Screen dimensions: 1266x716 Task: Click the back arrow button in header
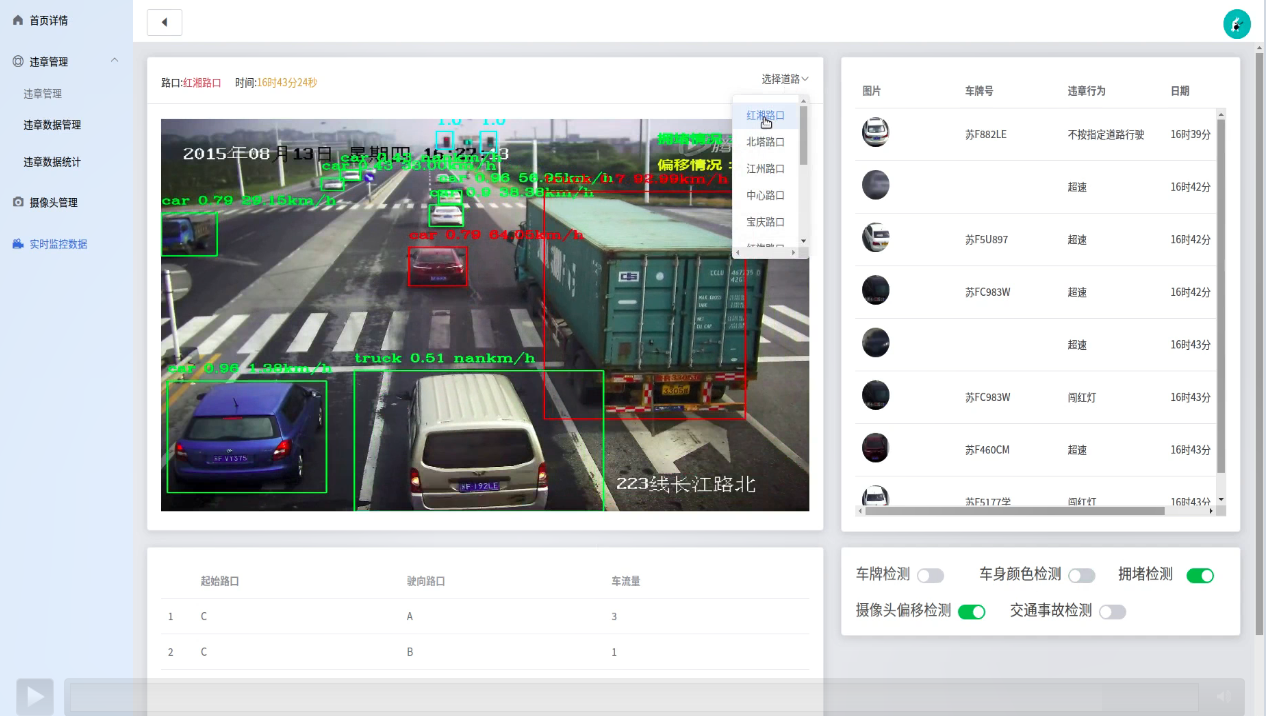(164, 22)
